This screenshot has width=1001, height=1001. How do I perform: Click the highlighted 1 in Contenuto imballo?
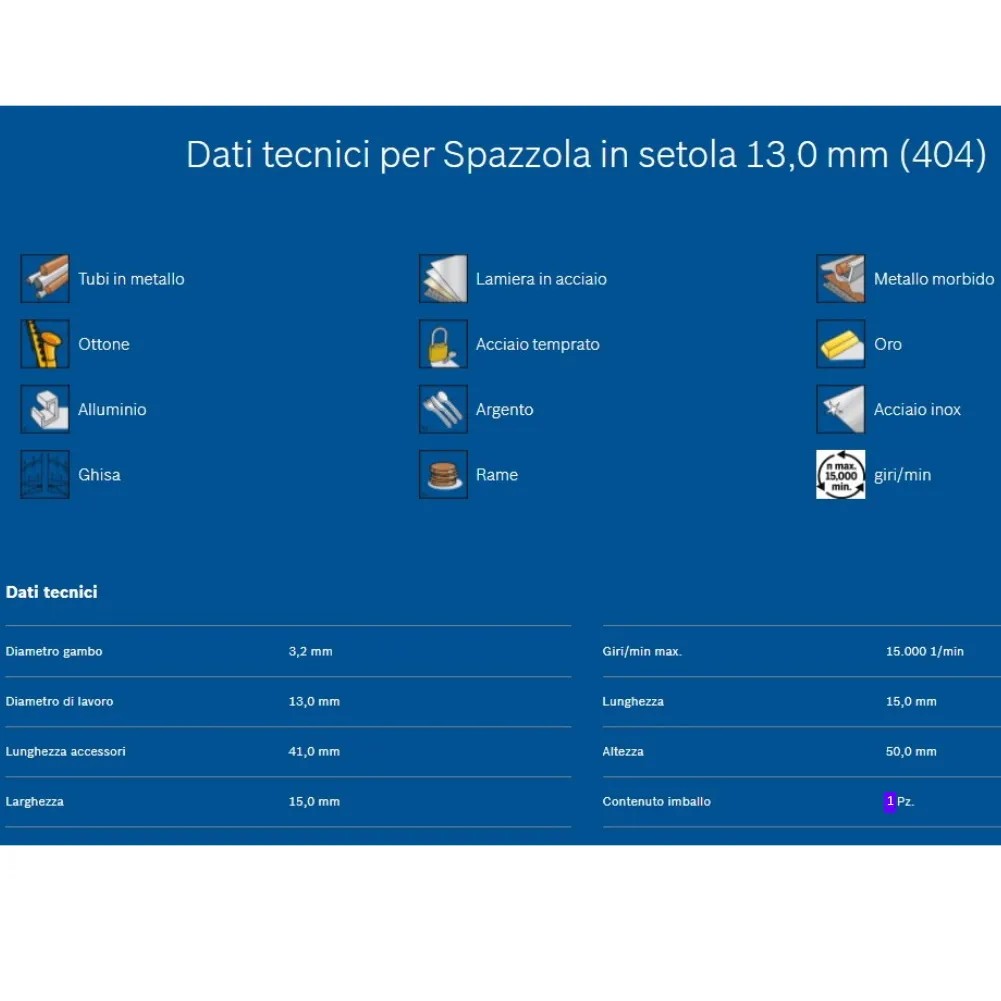(890, 801)
